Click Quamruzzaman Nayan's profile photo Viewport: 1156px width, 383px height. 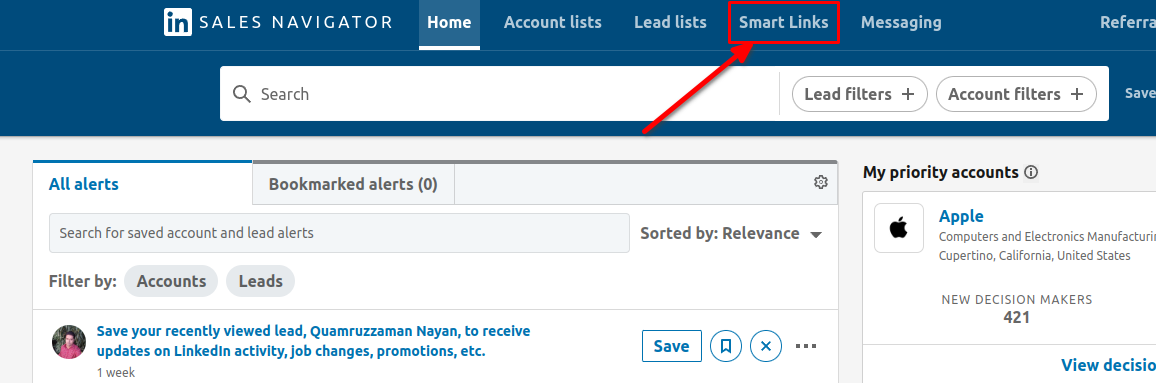click(x=69, y=342)
